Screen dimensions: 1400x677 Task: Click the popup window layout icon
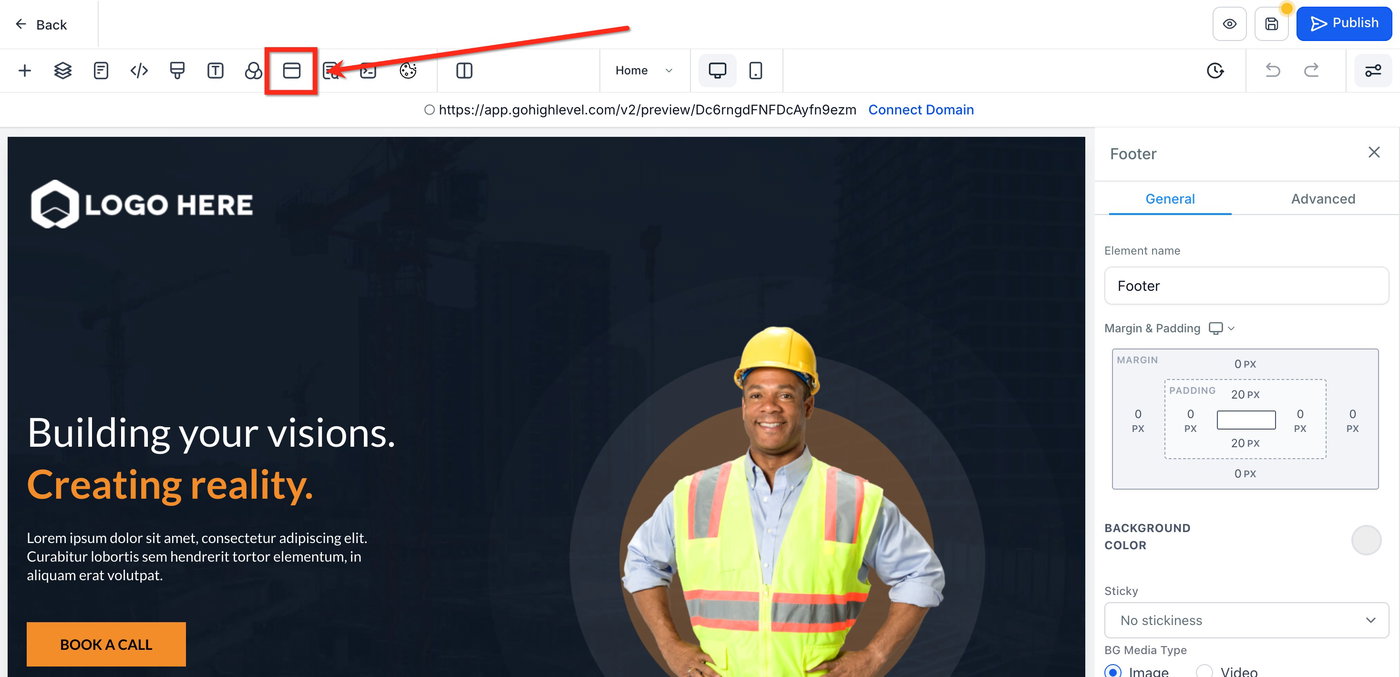(292, 71)
